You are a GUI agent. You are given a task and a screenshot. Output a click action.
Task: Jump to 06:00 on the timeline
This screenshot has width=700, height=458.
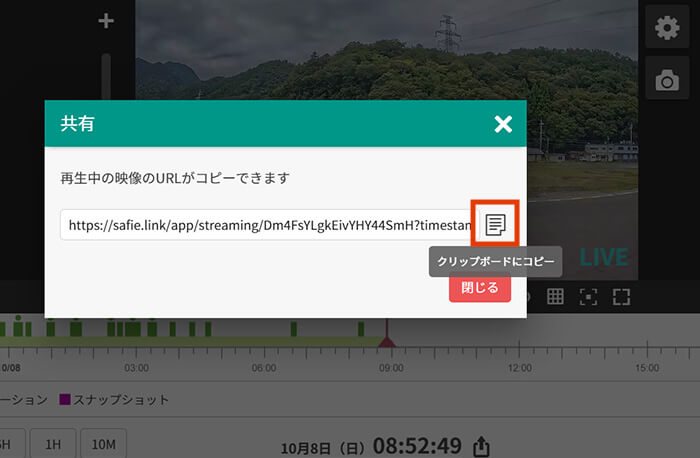pyautogui.click(x=264, y=368)
